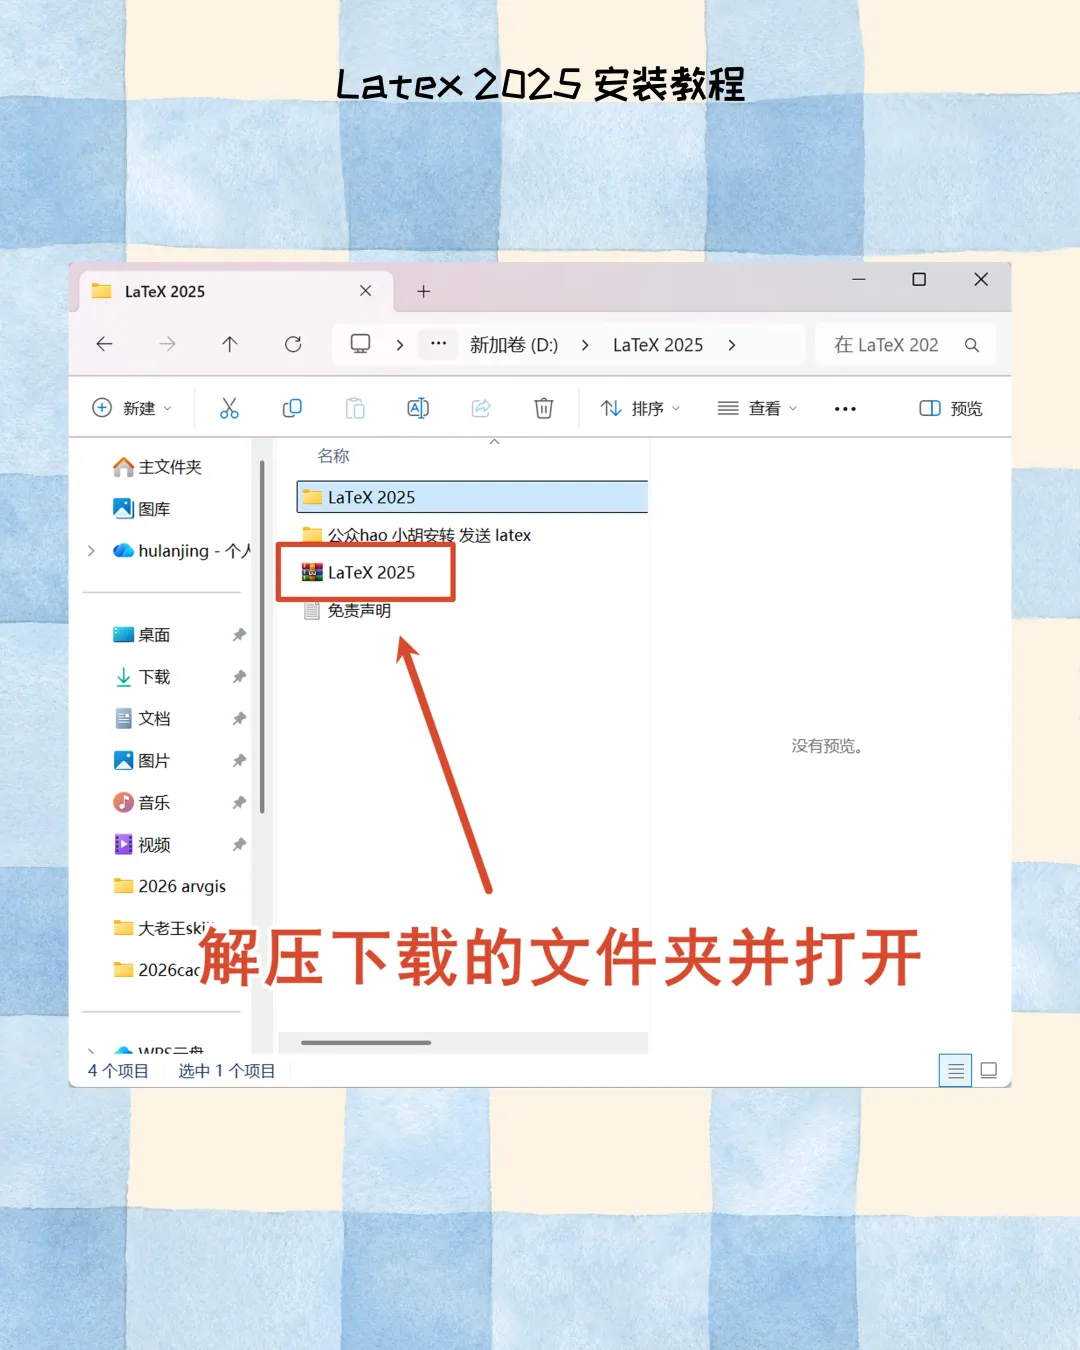Sort by the 名称 column header
The image size is (1080, 1350).
(333, 456)
